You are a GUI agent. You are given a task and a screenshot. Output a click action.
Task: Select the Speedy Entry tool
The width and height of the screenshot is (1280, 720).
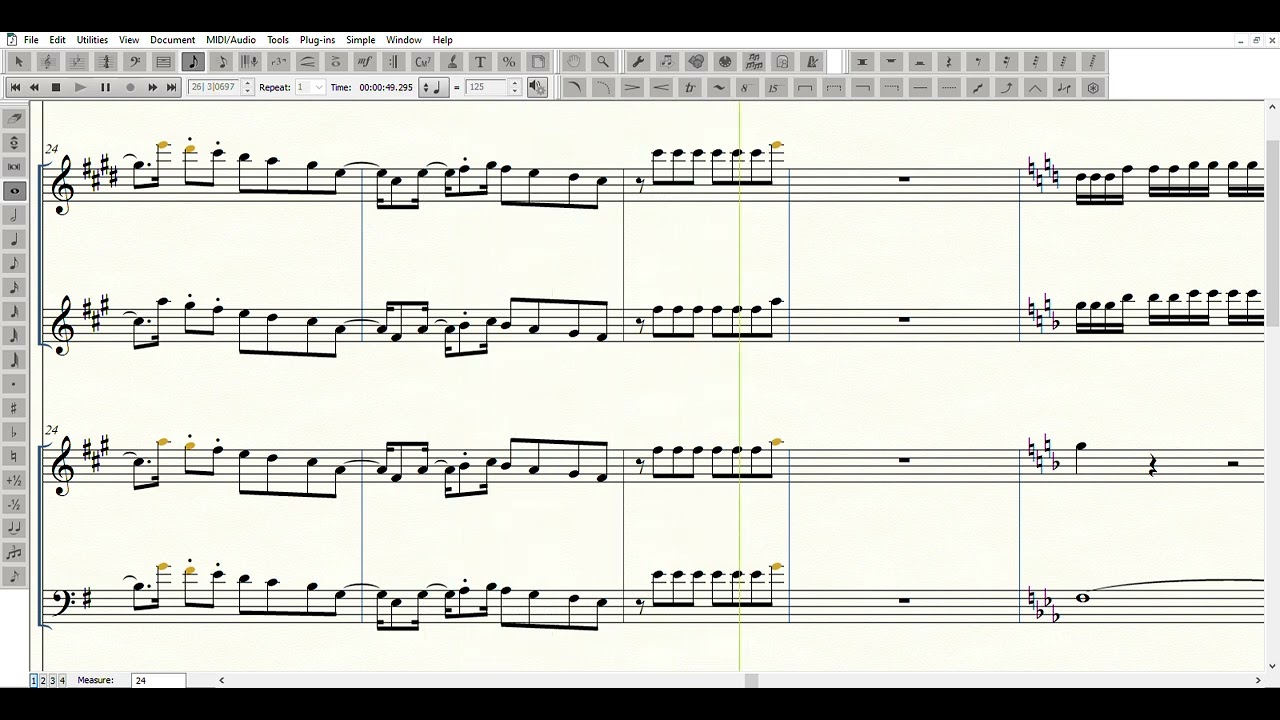pos(222,62)
